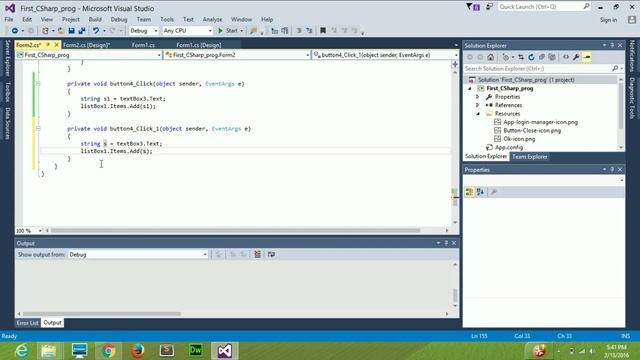Image resolution: width=640 pixels, height=360 pixels.
Task: Expand the References node in Solution Explorer
Action: coord(478,105)
